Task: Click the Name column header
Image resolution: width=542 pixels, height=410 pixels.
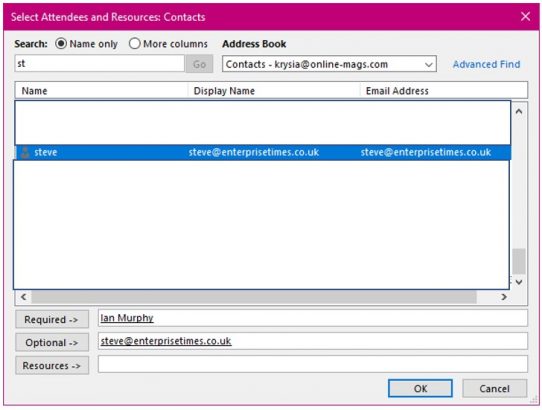Action: coord(101,91)
